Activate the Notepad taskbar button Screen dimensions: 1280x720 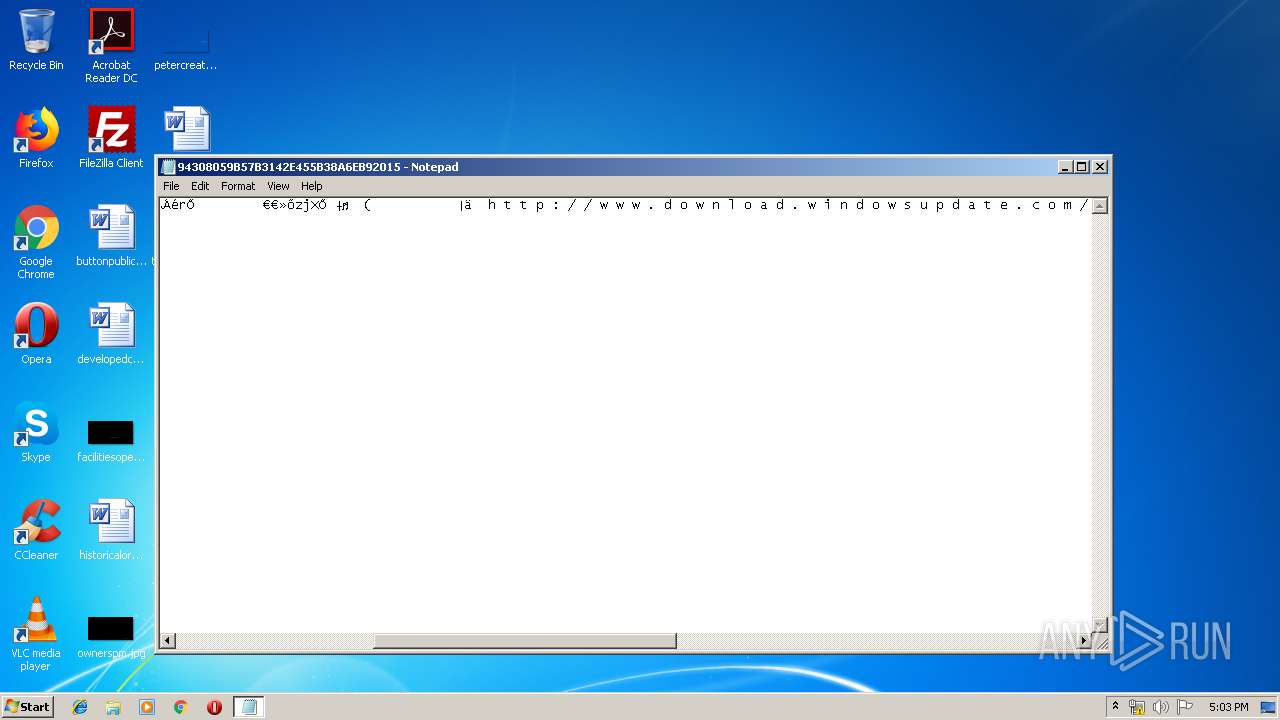[249, 707]
